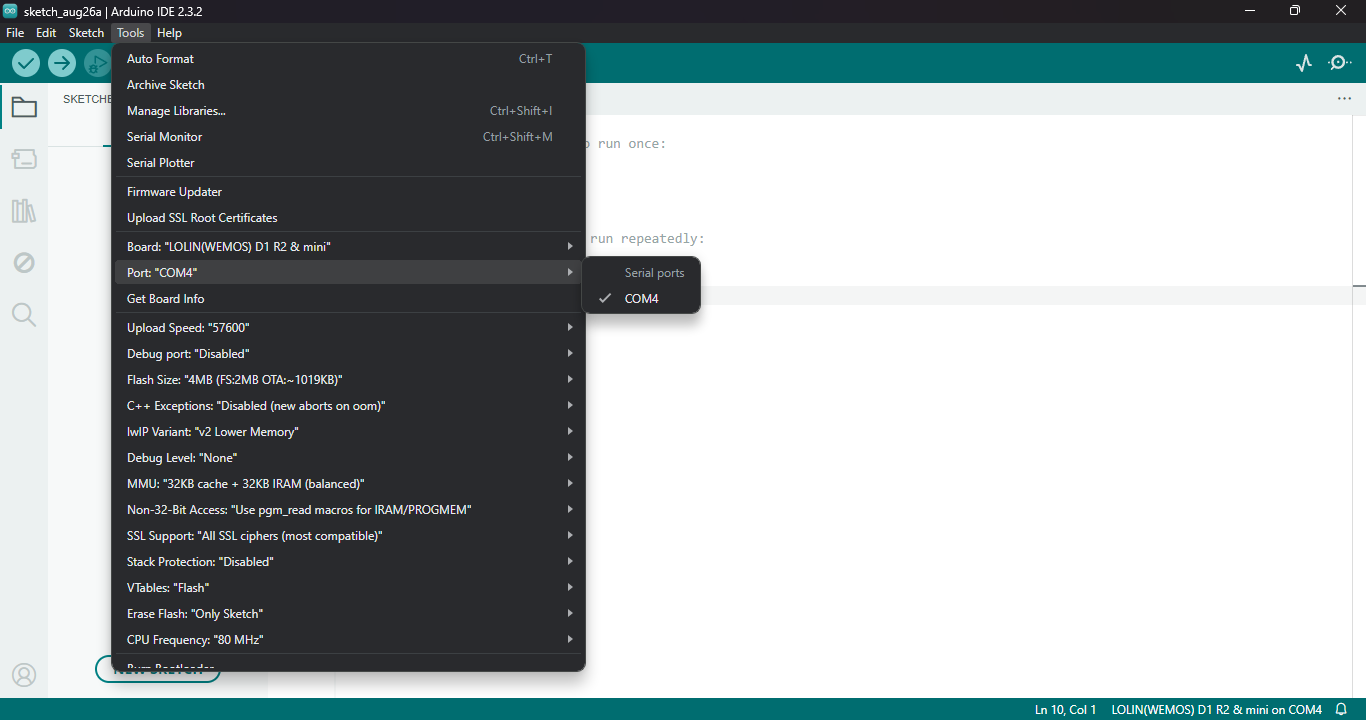1366x720 pixels.
Task: Open the File menu
Action: (x=15, y=33)
